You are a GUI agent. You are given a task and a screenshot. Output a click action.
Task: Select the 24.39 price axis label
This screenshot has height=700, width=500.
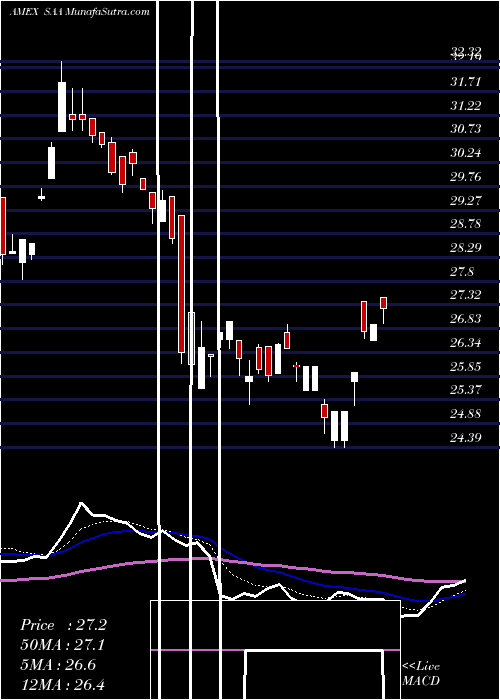click(x=466, y=437)
